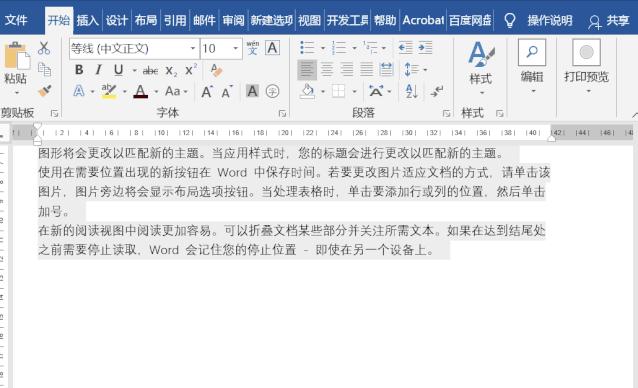The width and height of the screenshot is (638, 388).
Task: Toggle Character Shading icon
Action: click(x=252, y=91)
